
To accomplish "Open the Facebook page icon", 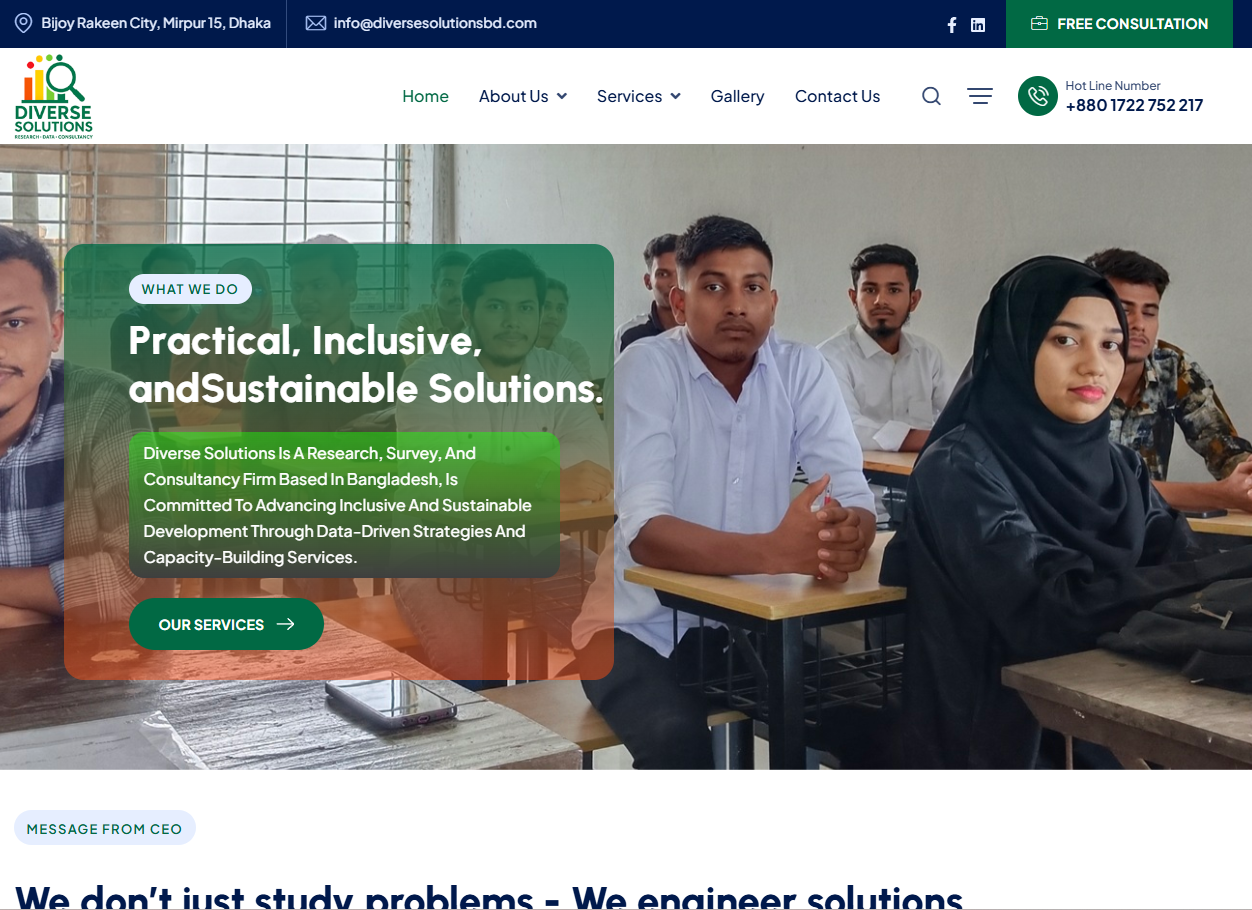I will [x=951, y=25].
